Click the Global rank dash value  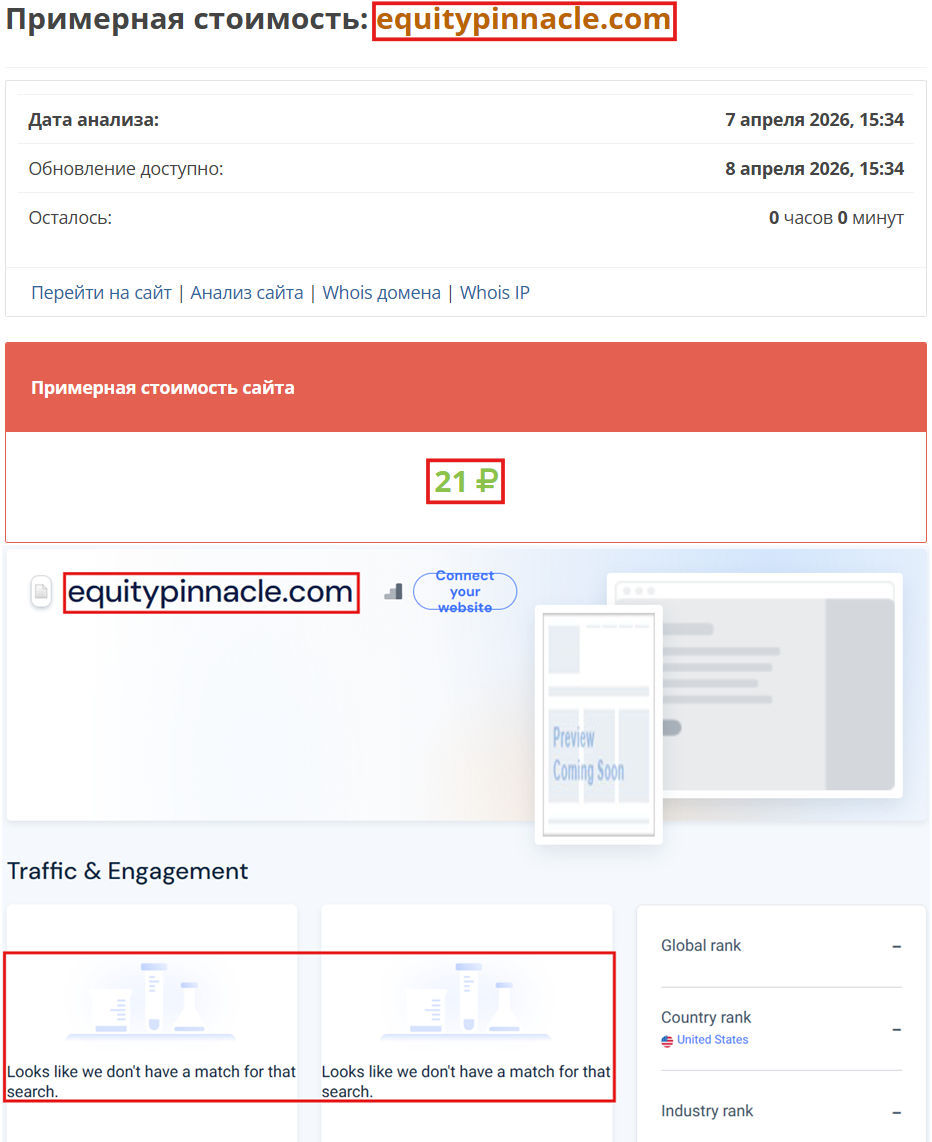895,945
